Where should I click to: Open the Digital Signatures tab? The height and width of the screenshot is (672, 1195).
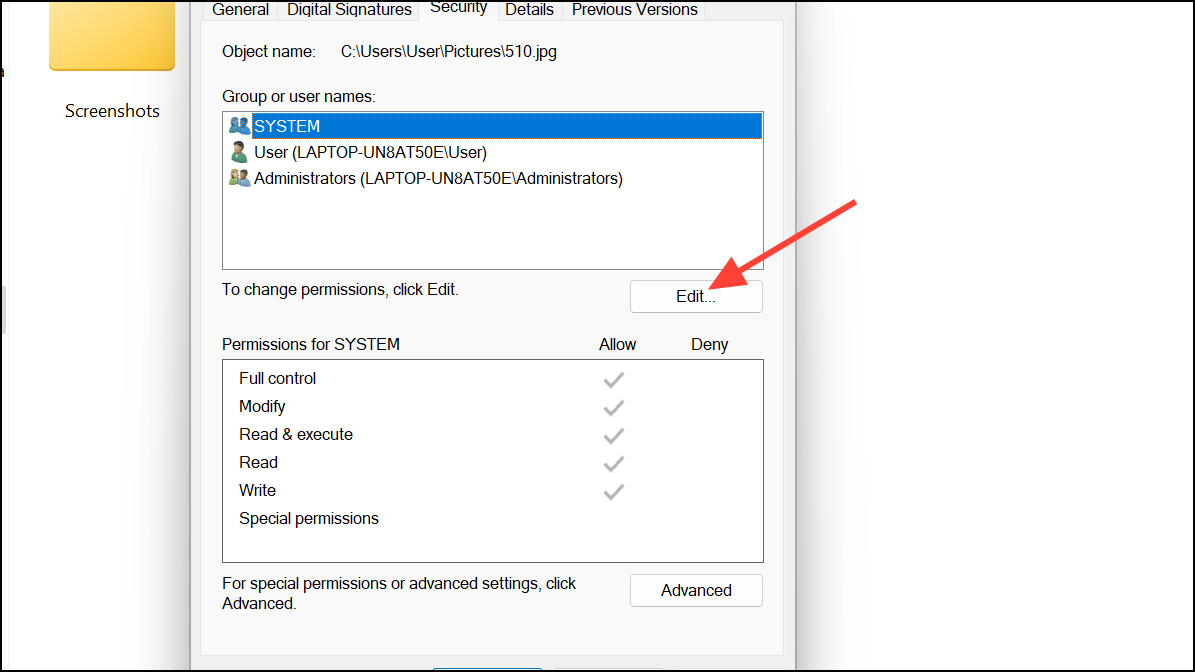[349, 10]
